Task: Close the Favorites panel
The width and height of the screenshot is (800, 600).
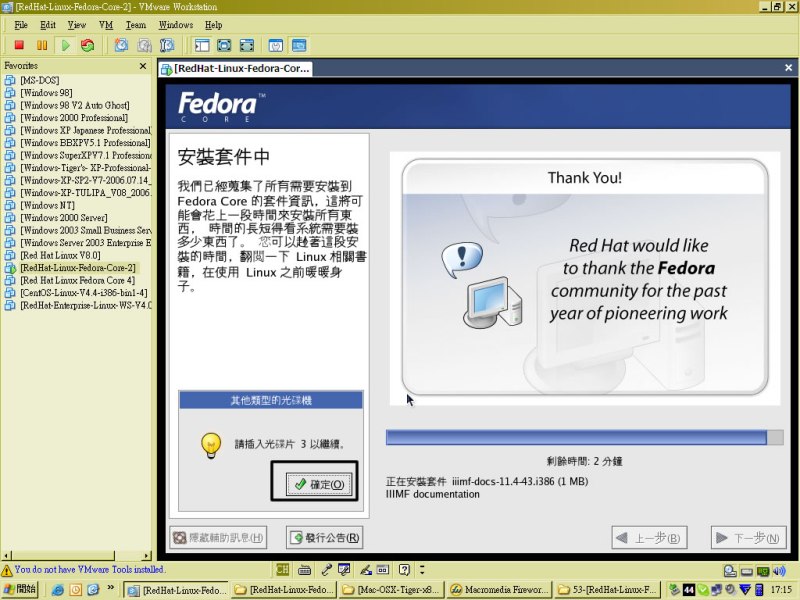Action: click(x=143, y=66)
